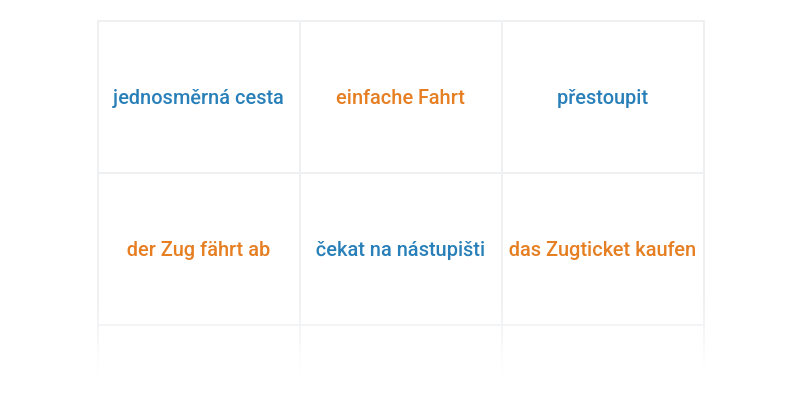
Task: Select the Czech card for 'one-way trip'
Action: coord(198,97)
